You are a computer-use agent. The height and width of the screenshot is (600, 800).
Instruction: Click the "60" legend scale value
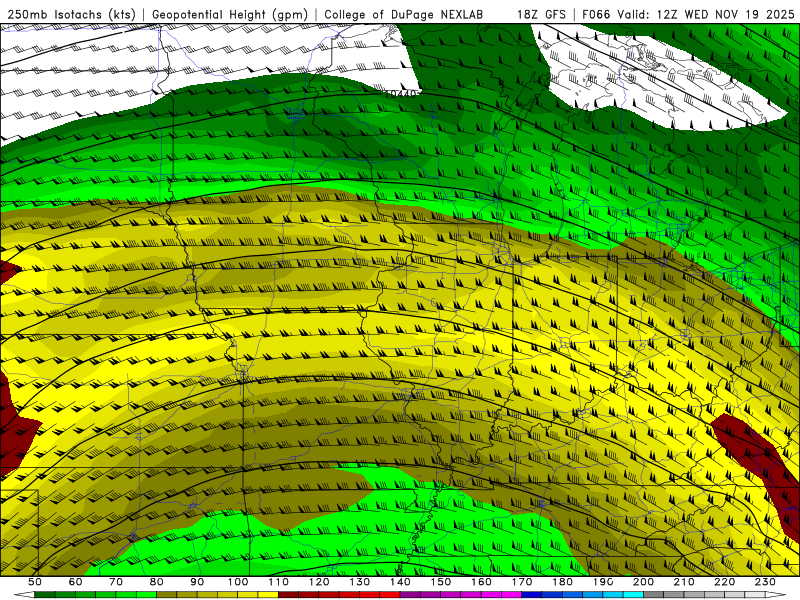[x=76, y=582]
